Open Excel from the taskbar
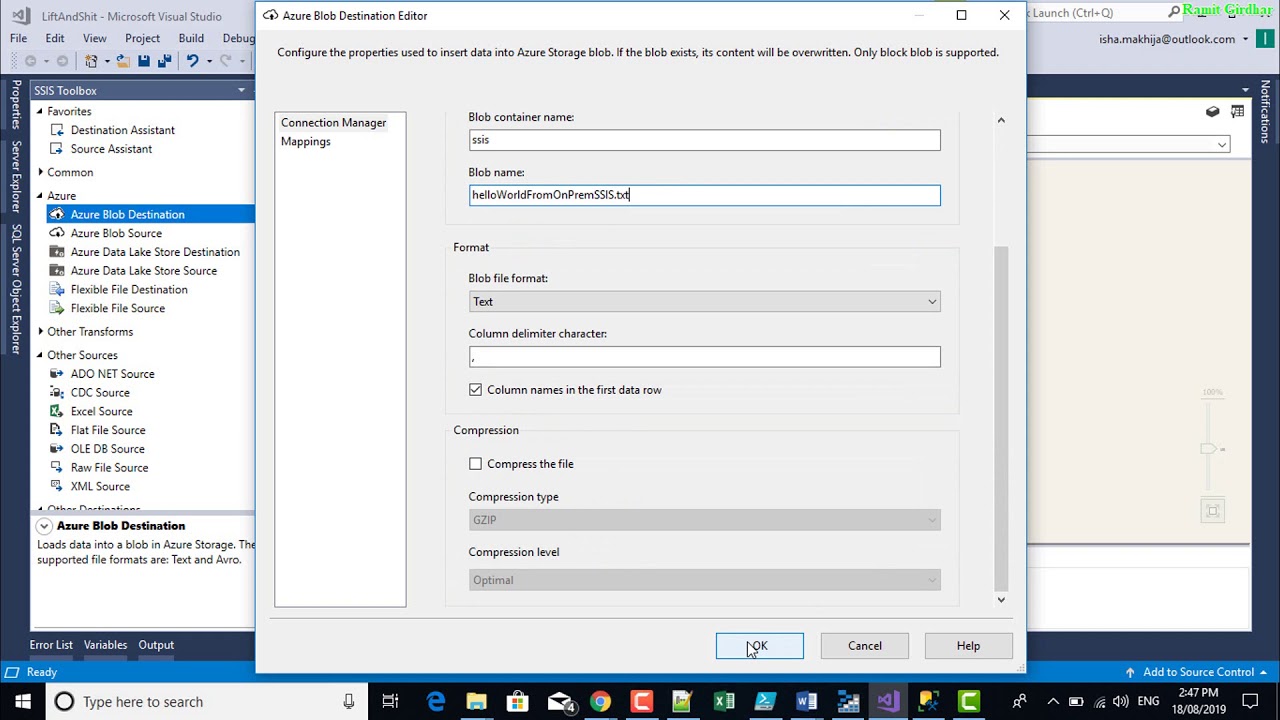The height and width of the screenshot is (720, 1280). pos(724,701)
